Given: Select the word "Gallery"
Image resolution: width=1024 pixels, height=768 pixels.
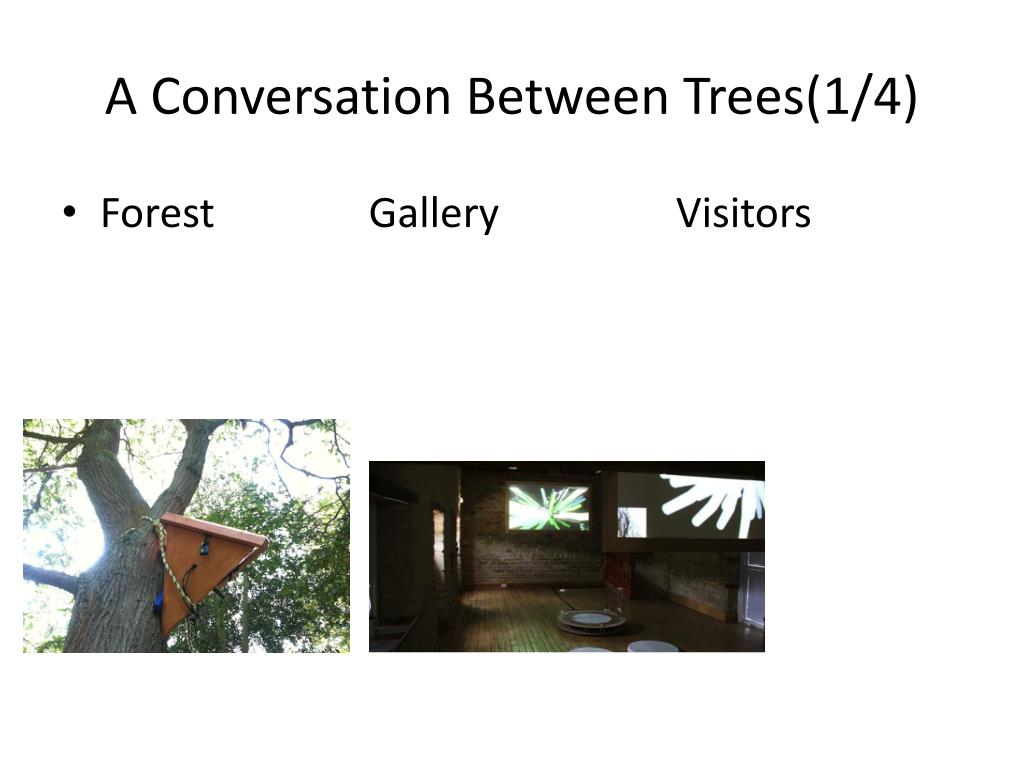Looking at the screenshot, I should tap(434, 214).
